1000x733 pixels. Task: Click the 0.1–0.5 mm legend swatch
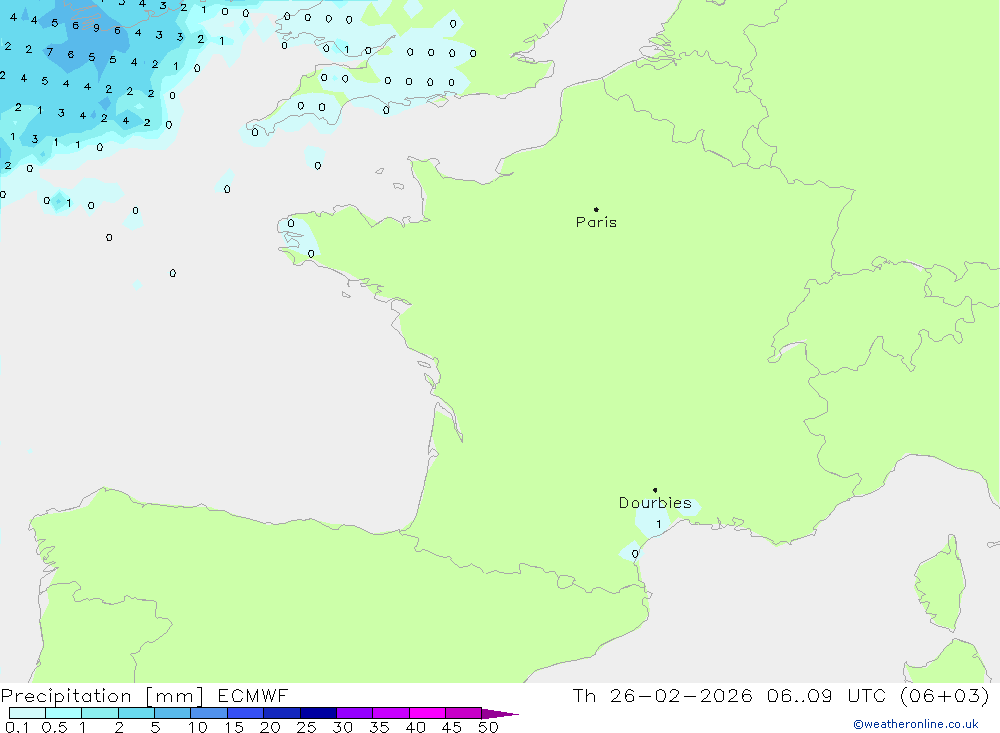coord(27,713)
